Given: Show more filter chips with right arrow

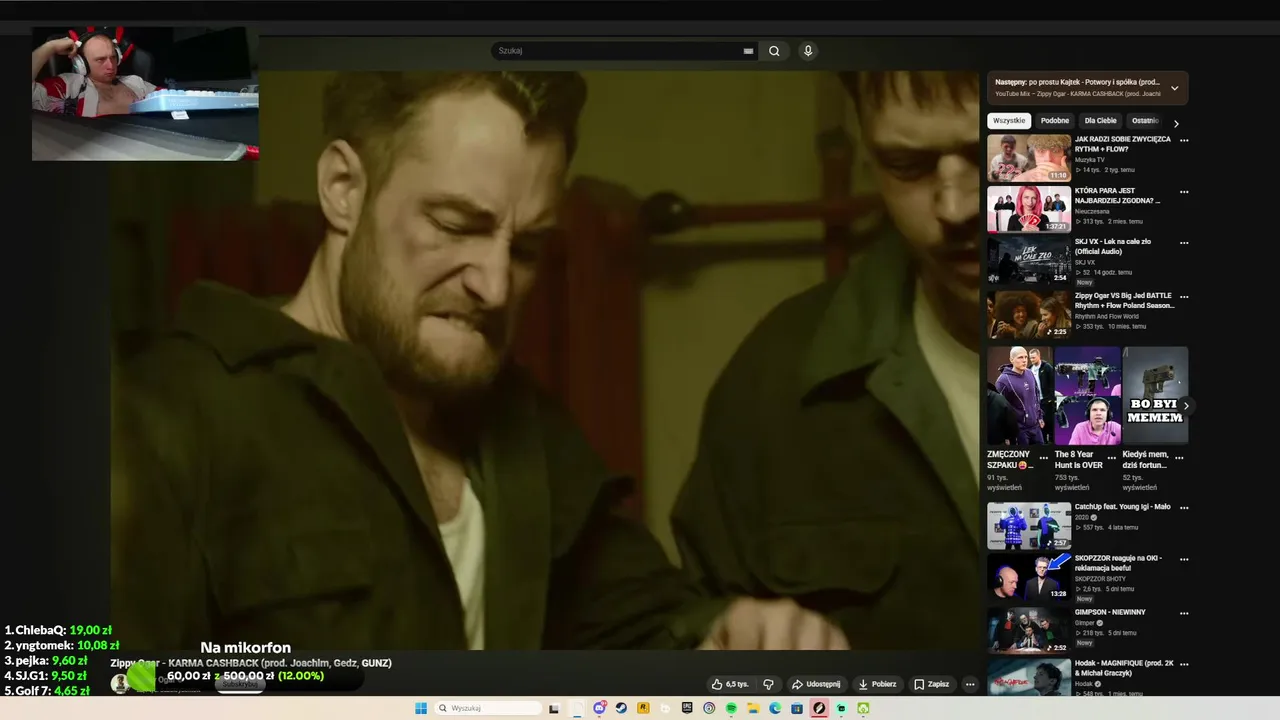Looking at the screenshot, I should (x=1176, y=123).
